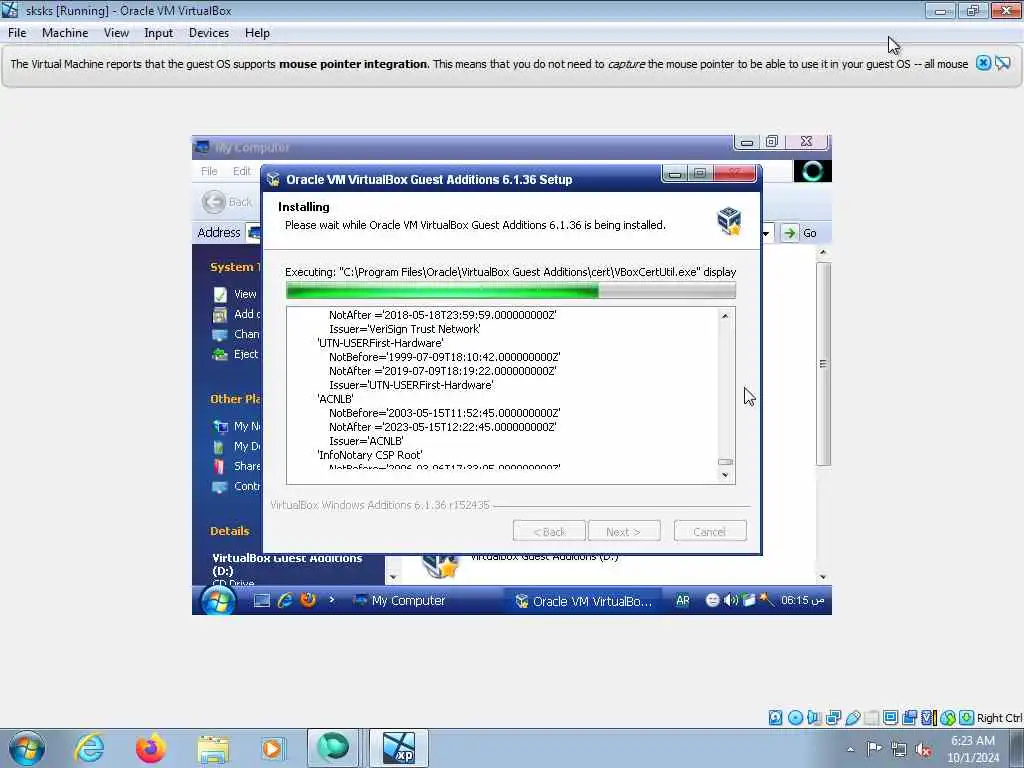The image size is (1024, 768).
Task: Click the optical disk status icon
Action: pyautogui.click(x=795, y=718)
